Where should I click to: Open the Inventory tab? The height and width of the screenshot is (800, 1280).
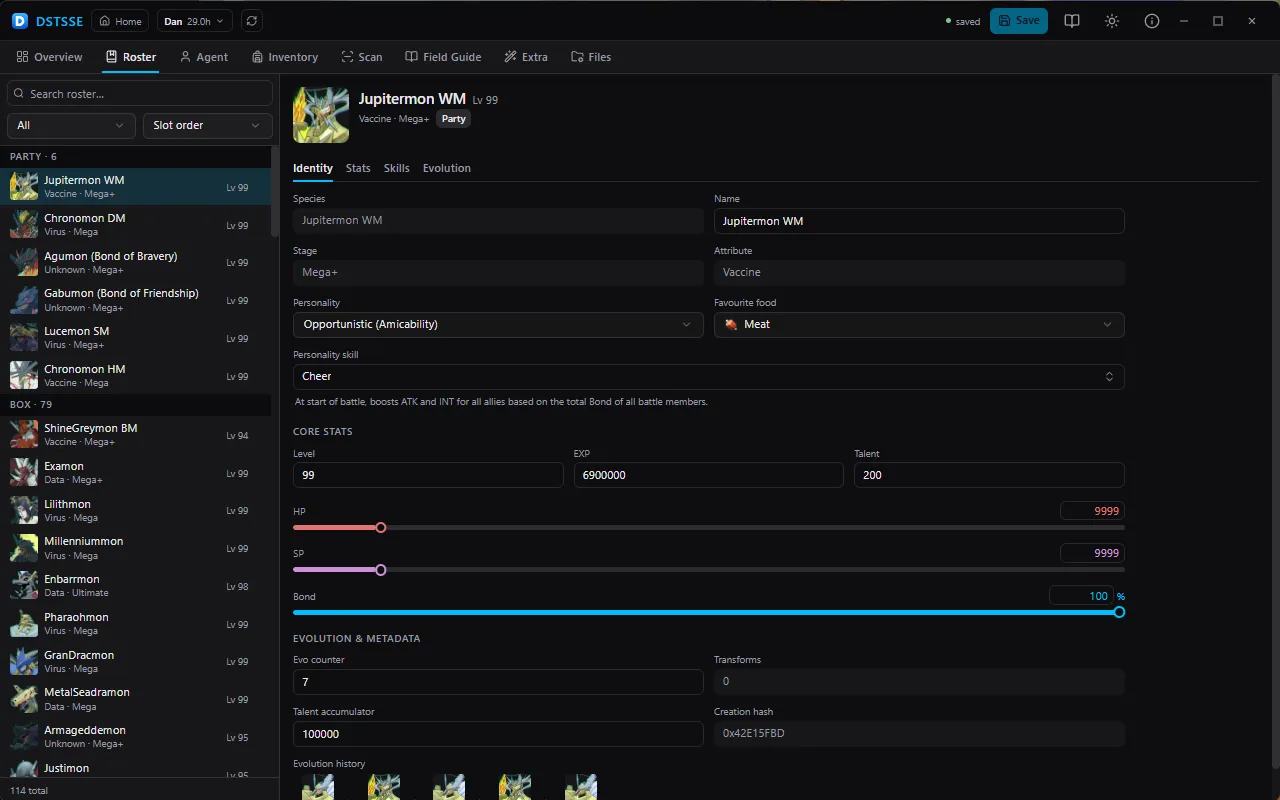(285, 57)
